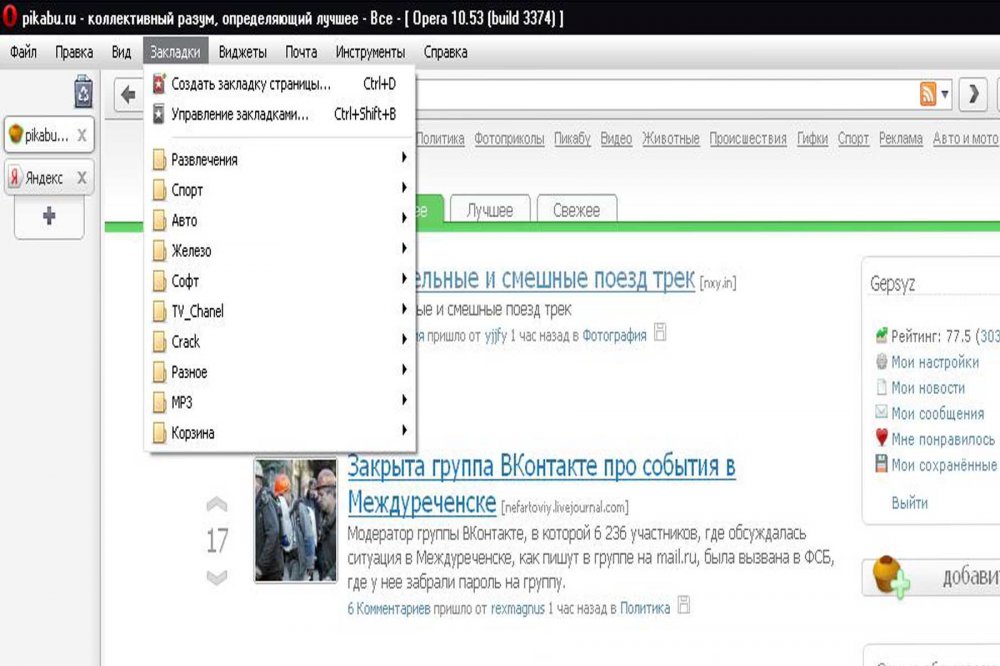Choose Управление закладками
Screen dimensions: 1000x666
[279, 114]
